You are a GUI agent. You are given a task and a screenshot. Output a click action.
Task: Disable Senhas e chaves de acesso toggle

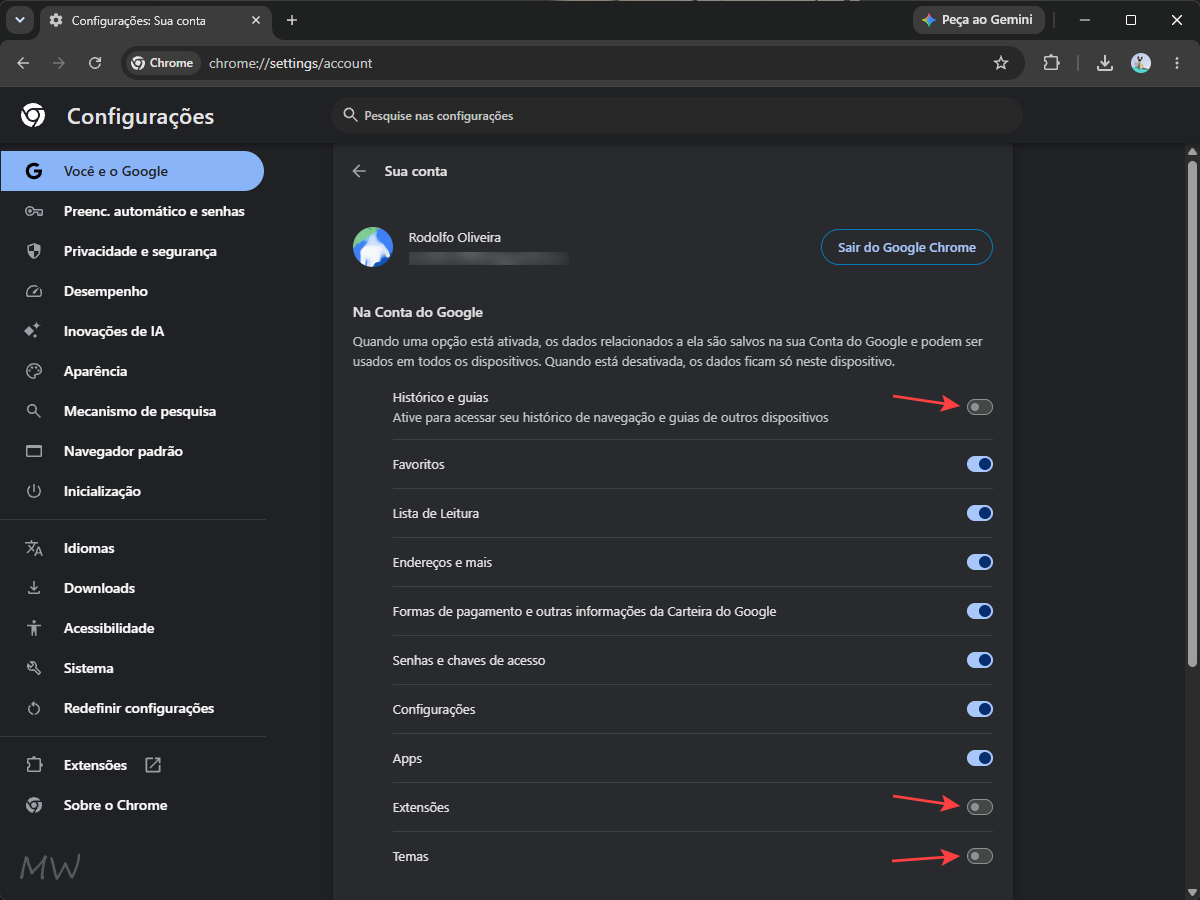[x=980, y=660]
